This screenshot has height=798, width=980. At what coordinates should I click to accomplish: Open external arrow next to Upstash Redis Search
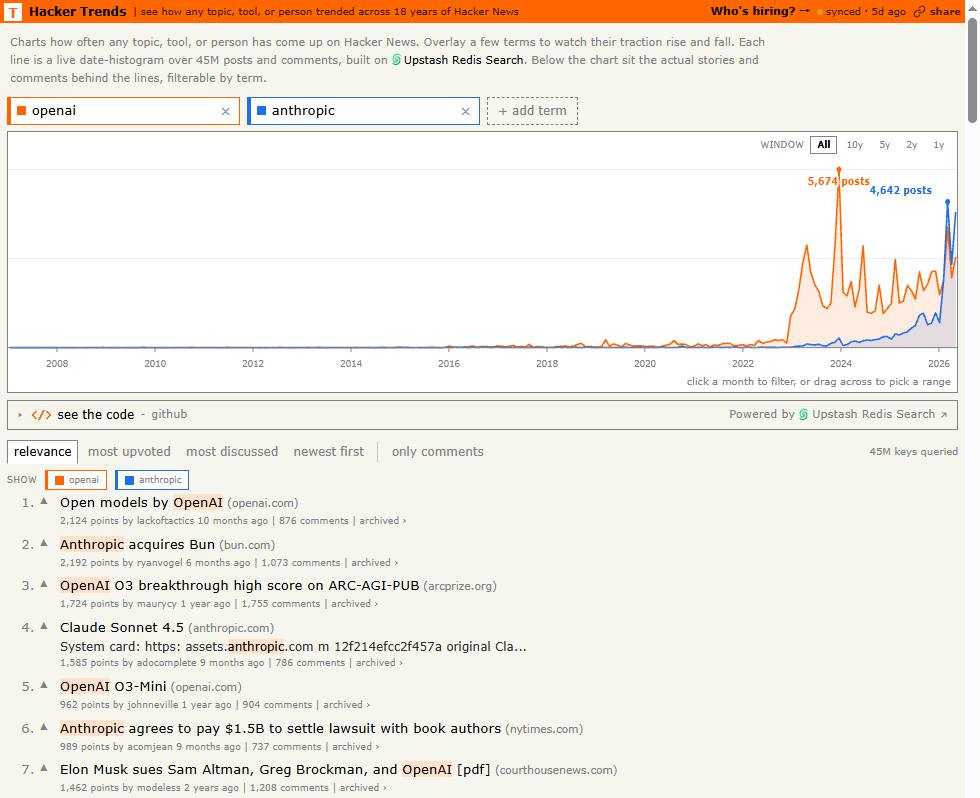tap(944, 414)
